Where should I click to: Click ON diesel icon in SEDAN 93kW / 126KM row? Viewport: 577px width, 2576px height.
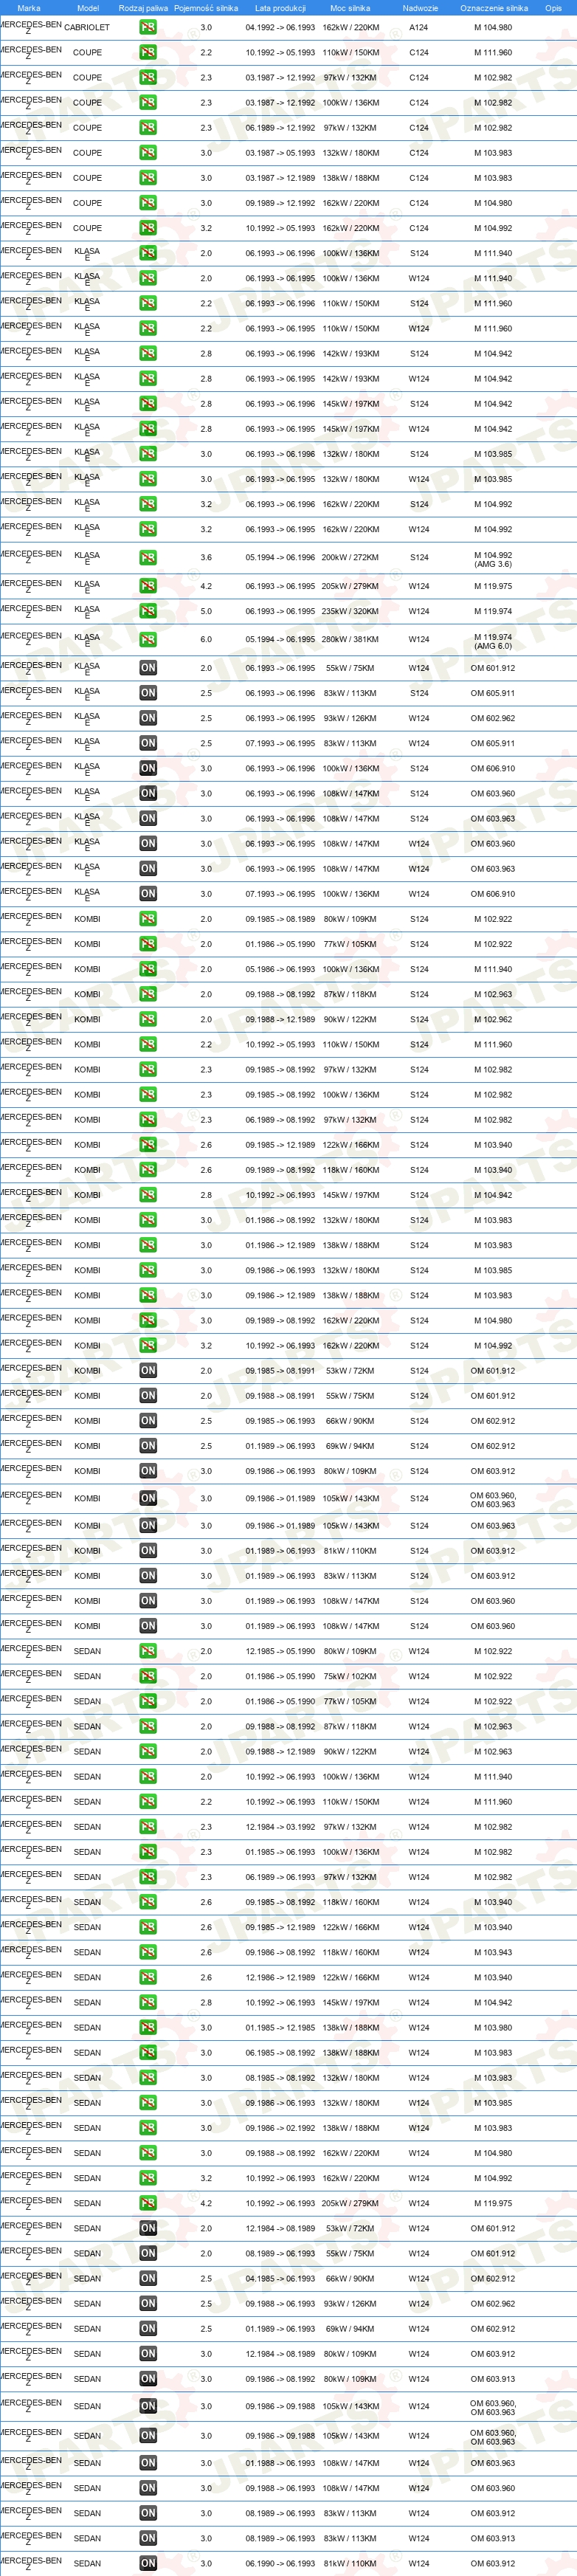pyautogui.click(x=148, y=2303)
